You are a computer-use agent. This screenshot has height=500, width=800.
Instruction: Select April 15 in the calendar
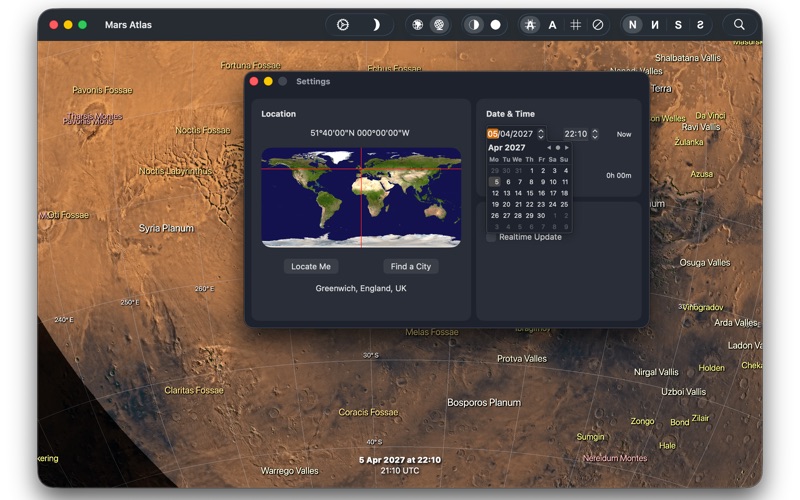click(x=530, y=193)
